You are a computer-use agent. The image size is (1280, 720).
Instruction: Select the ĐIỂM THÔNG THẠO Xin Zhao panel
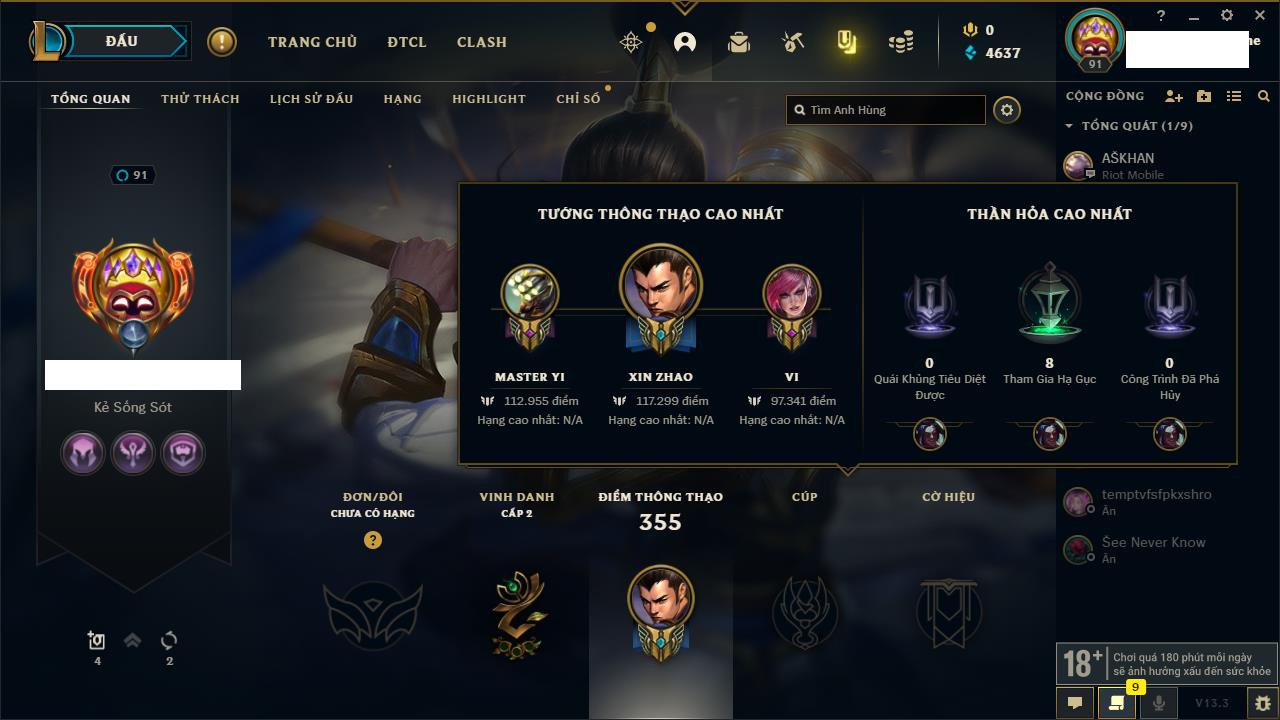pos(660,598)
